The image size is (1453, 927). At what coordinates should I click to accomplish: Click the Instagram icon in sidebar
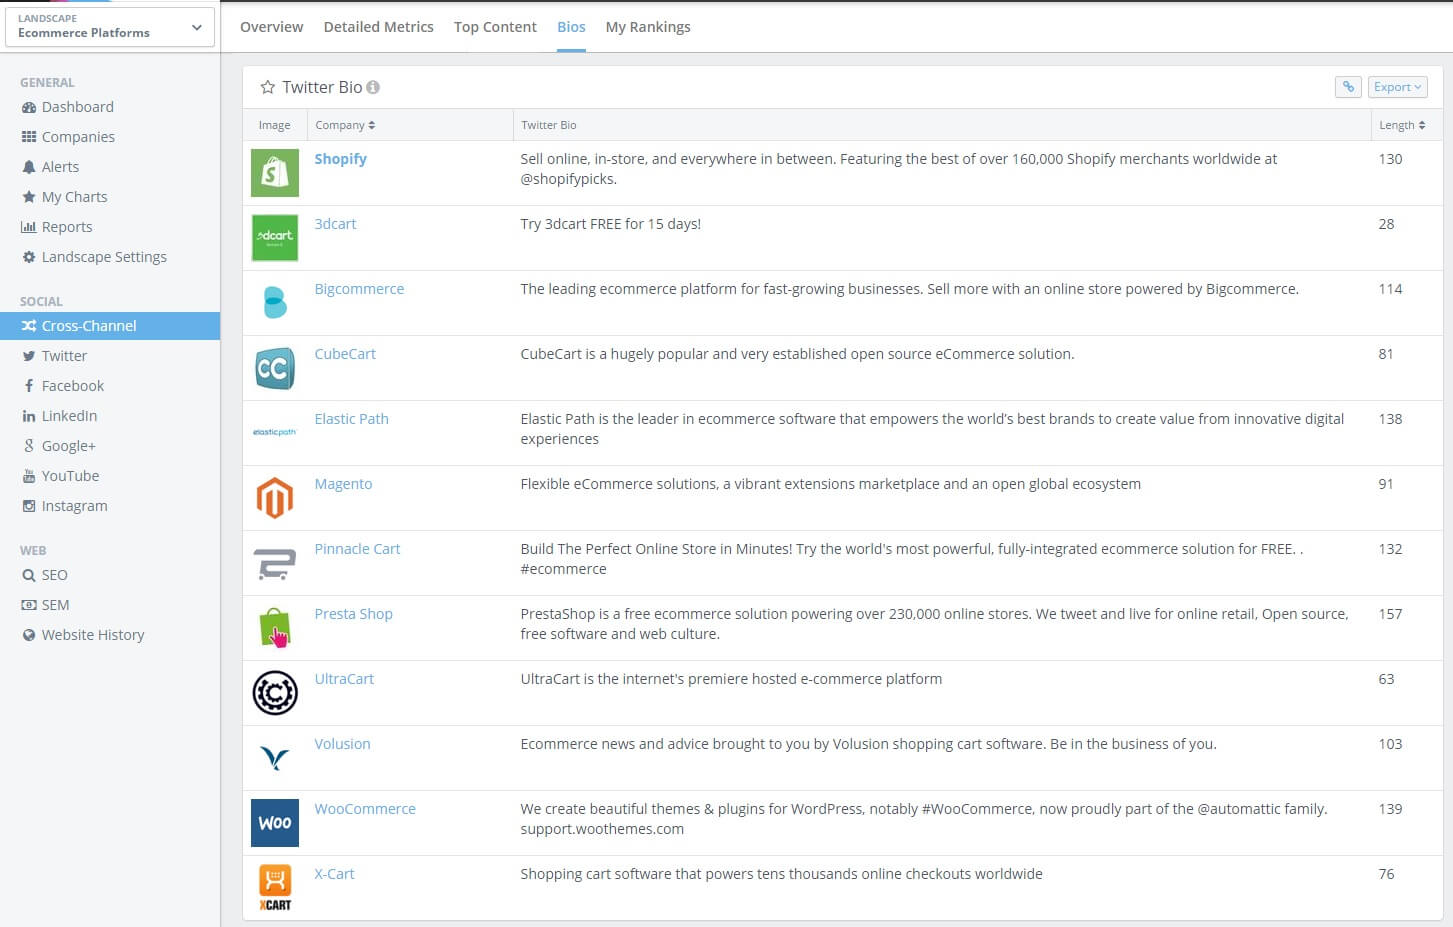(29, 506)
